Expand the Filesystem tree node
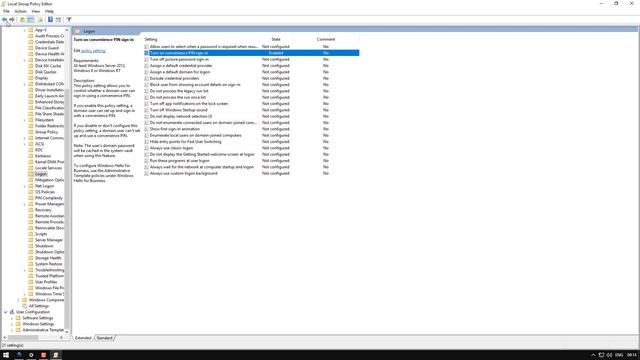Image resolution: width=640 pixels, height=360 pixels. 24,120
